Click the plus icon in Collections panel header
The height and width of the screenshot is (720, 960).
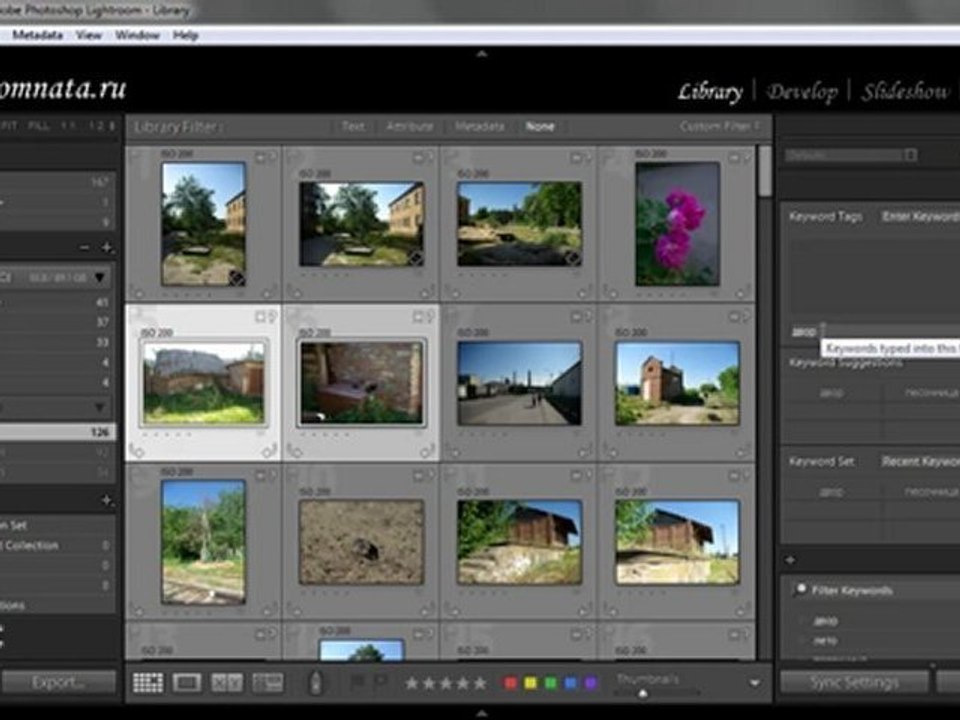click(107, 499)
